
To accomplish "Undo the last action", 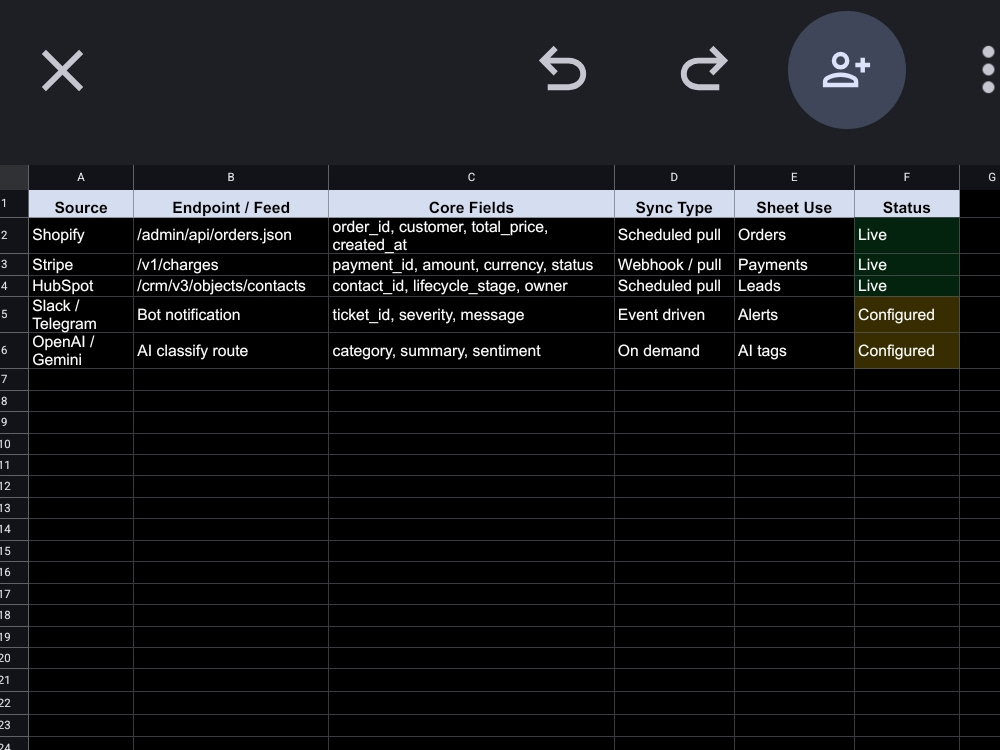I will click(x=562, y=68).
